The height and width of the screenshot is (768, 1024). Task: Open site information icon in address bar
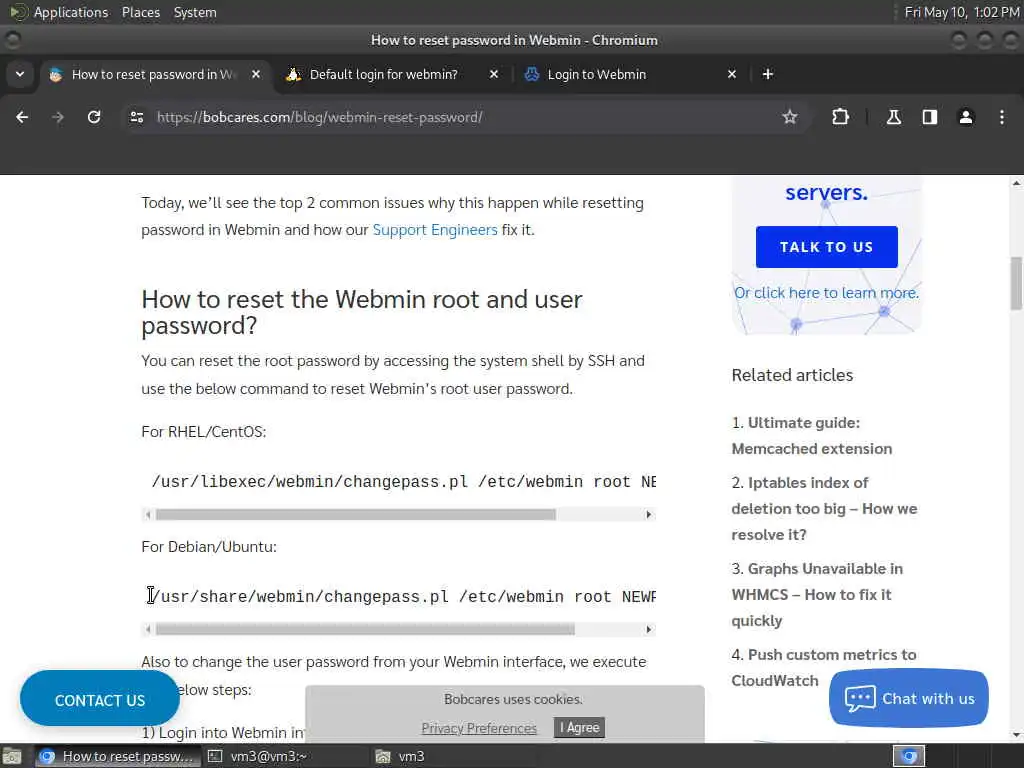[136, 117]
